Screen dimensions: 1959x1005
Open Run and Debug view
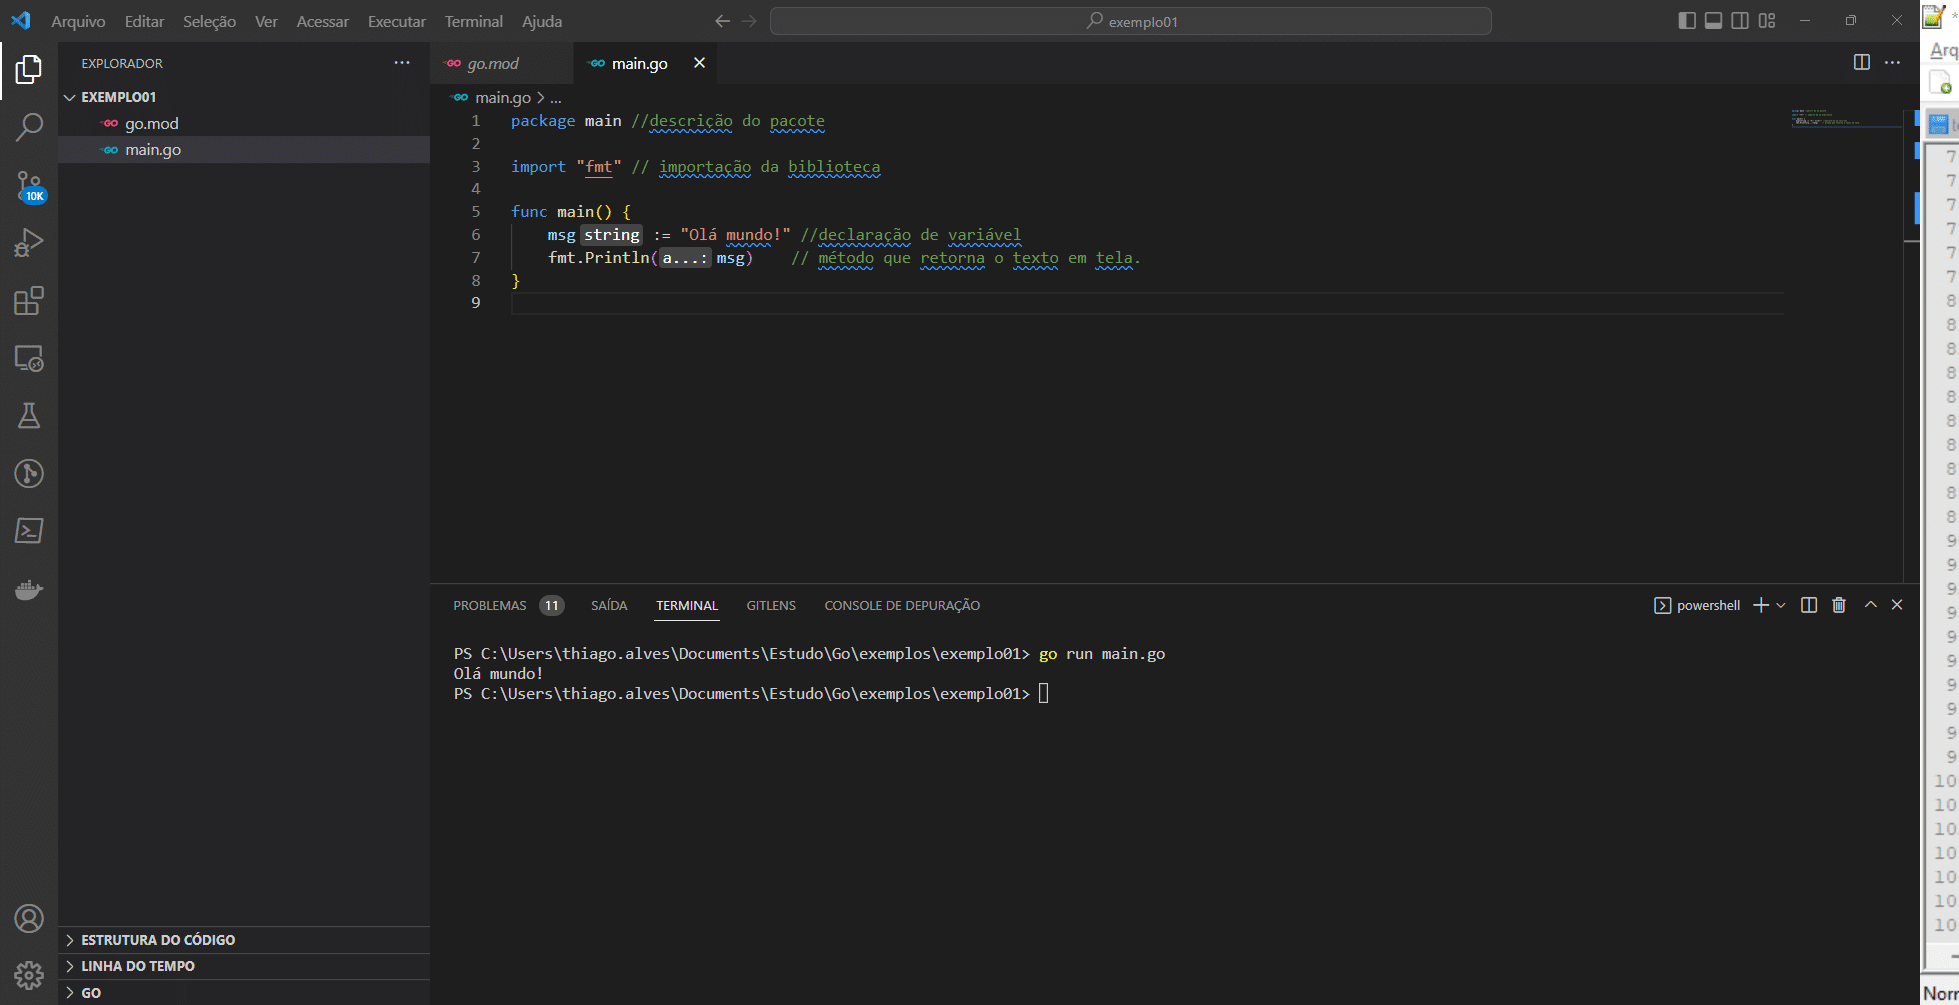(x=29, y=243)
